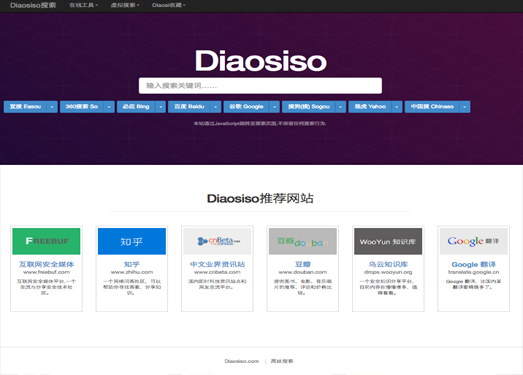The width and height of the screenshot is (523, 375).
Task: Expand the Baidu search dropdown arrow
Action: point(216,107)
